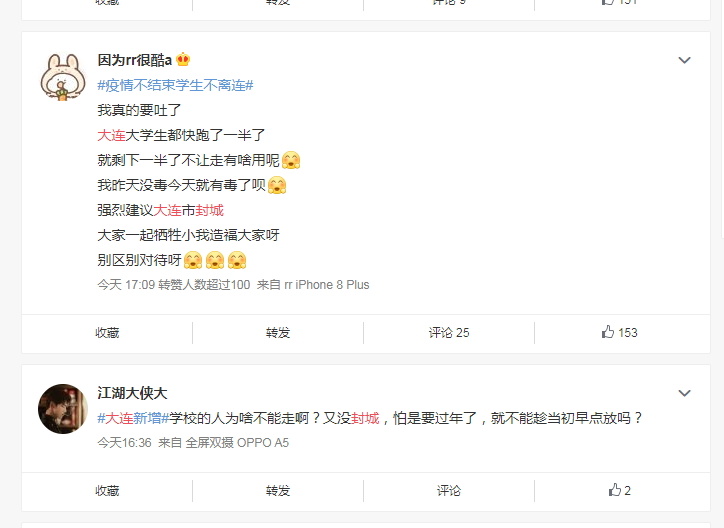The image size is (724, 528).
Task: Click 转发 on the 江湖大侠大 post
Action: click(278, 491)
